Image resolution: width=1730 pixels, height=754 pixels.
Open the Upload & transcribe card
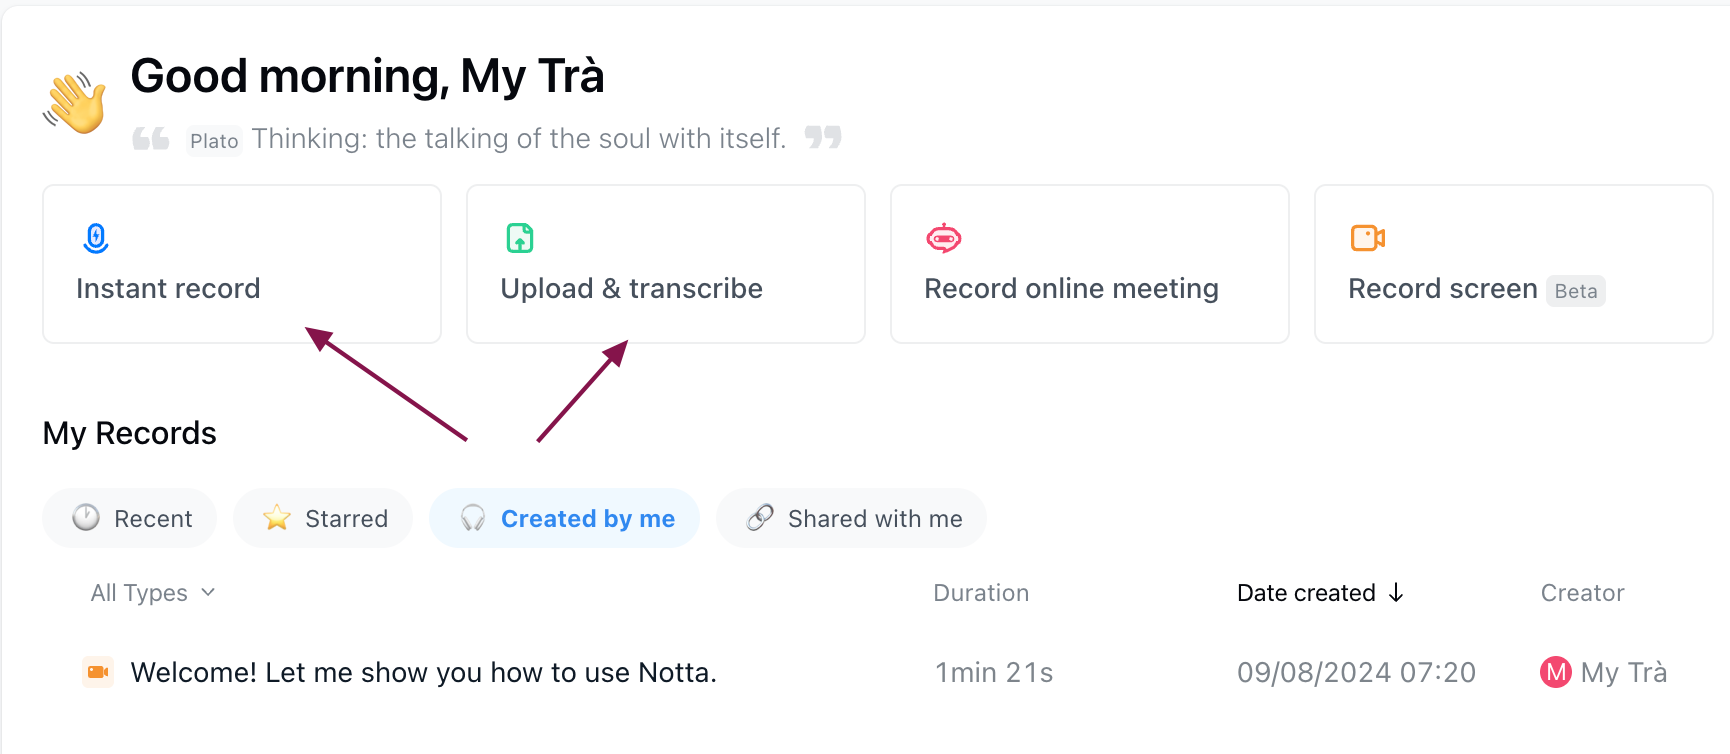665,264
